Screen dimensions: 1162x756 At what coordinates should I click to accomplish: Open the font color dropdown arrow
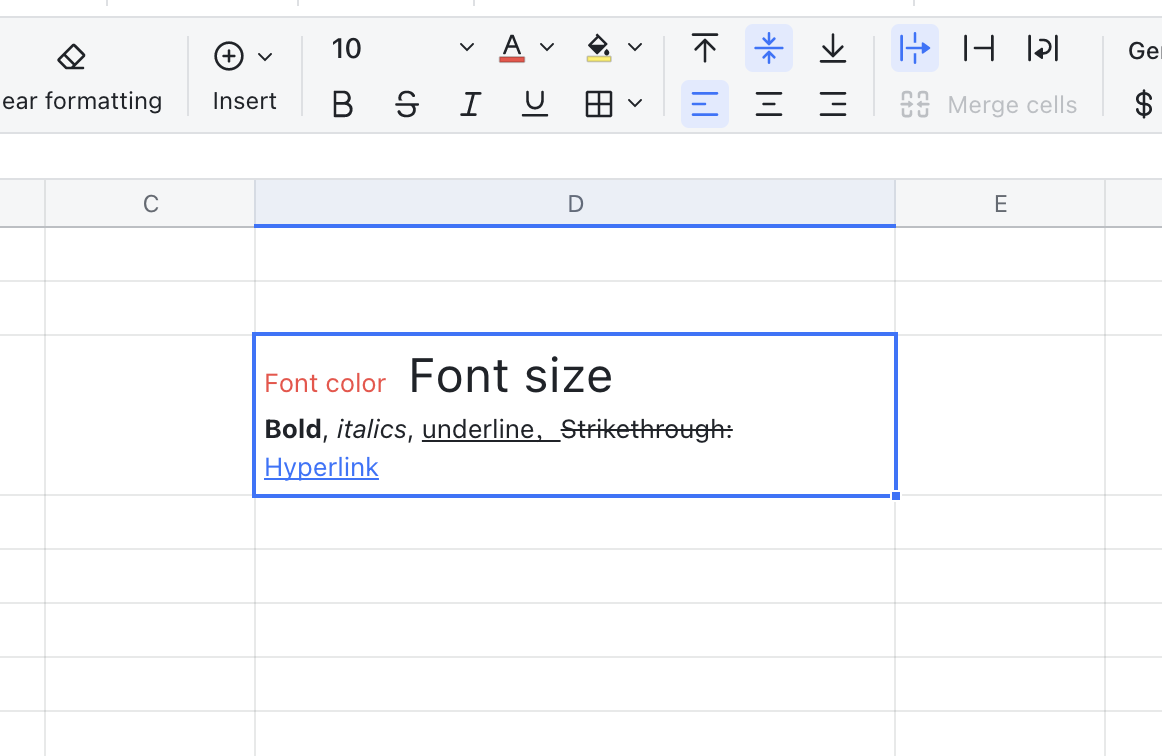click(547, 48)
